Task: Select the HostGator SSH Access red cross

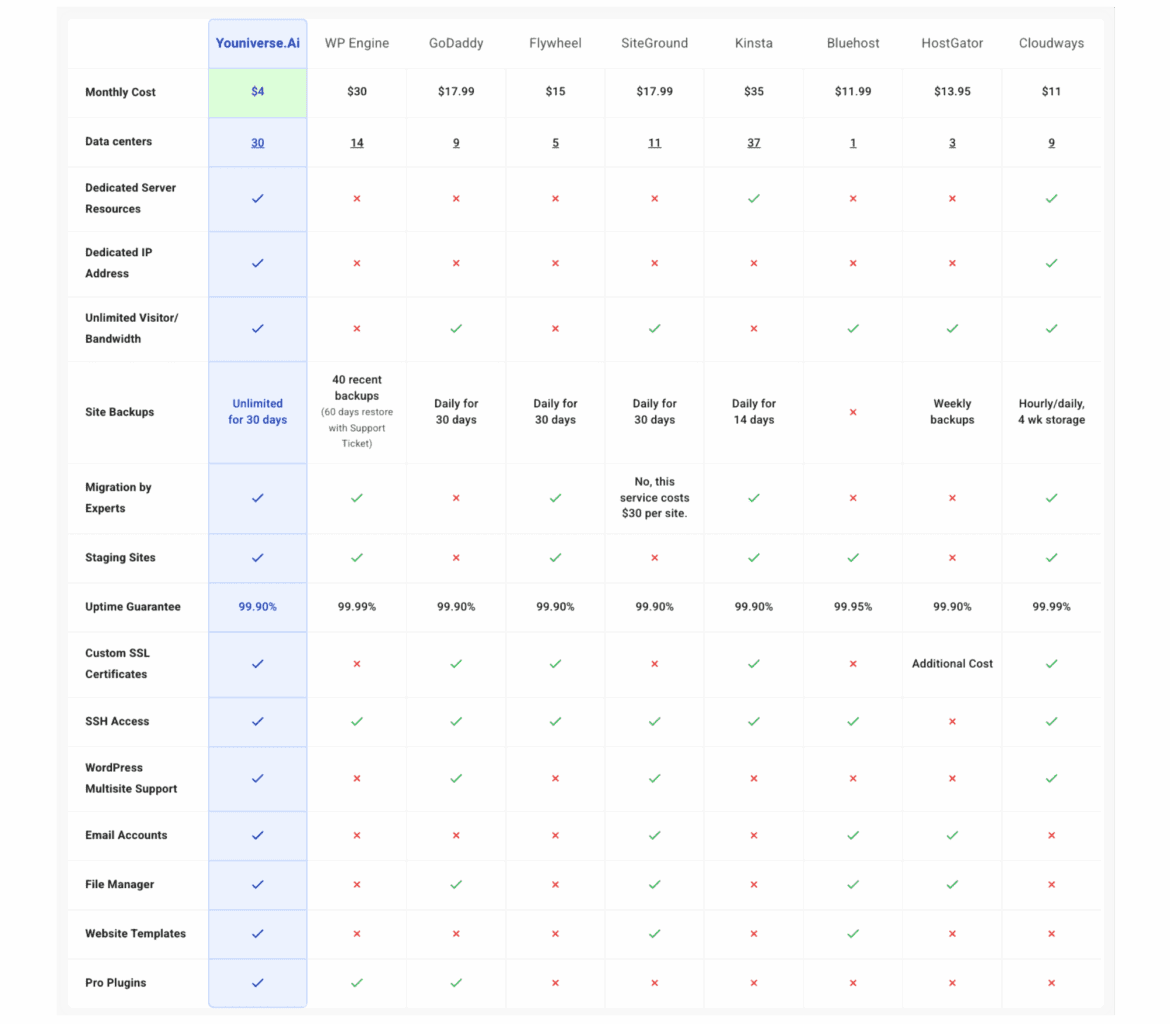Action: (952, 721)
